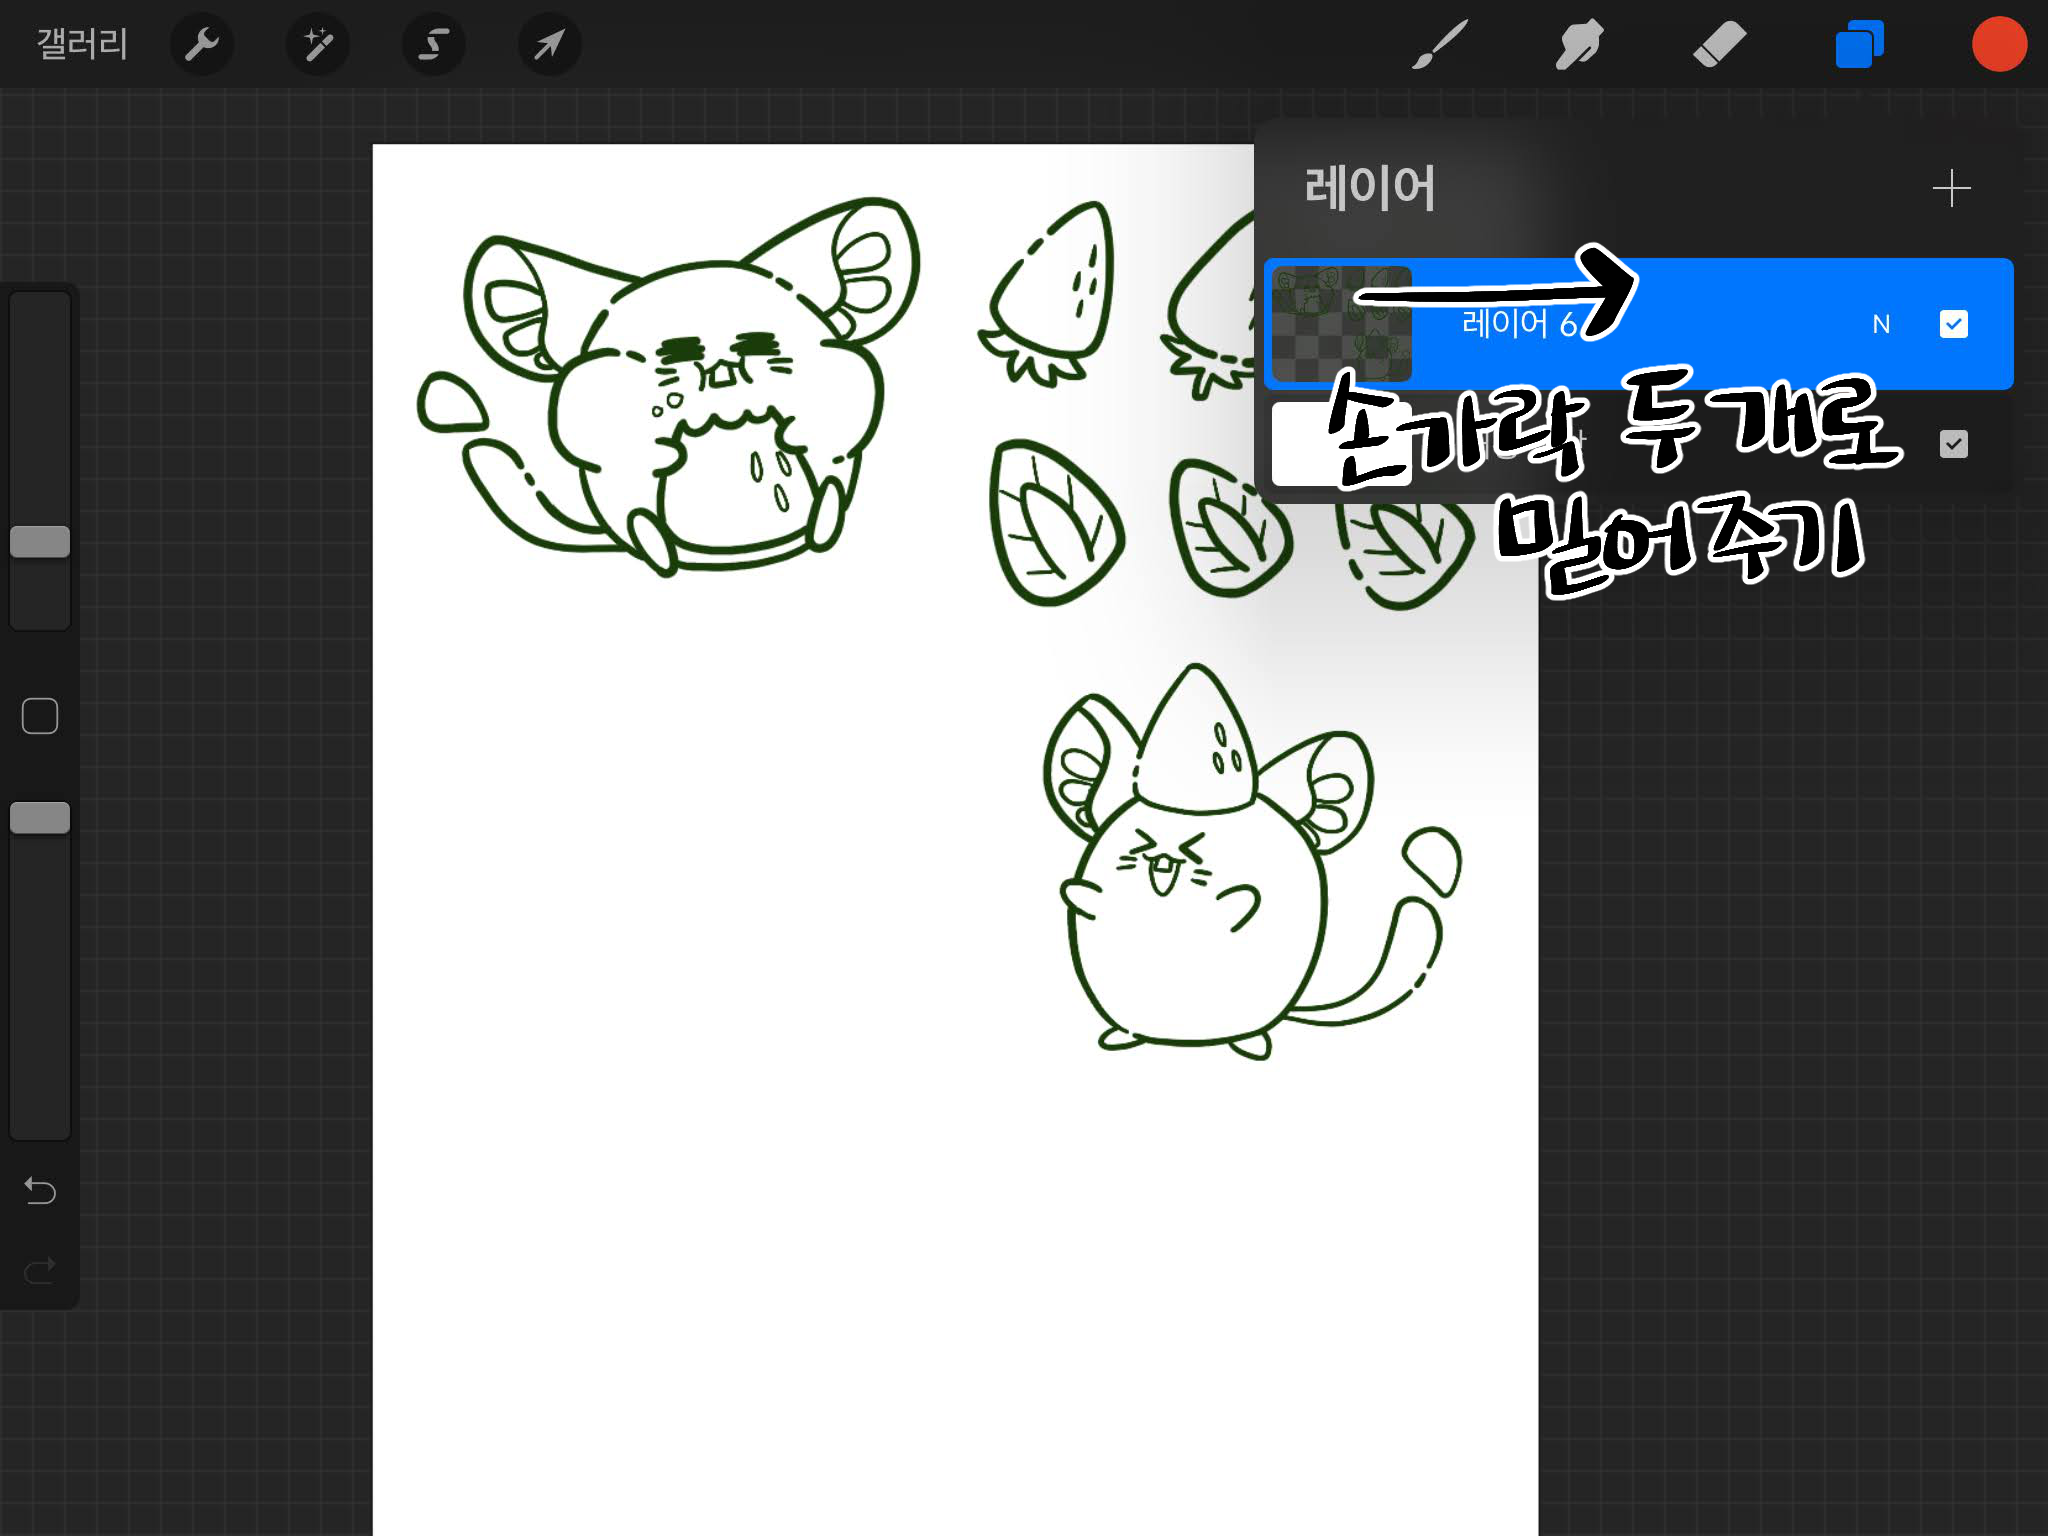Close the Layers panel icon
Screen dimensions: 2048x1536
tap(1859, 44)
